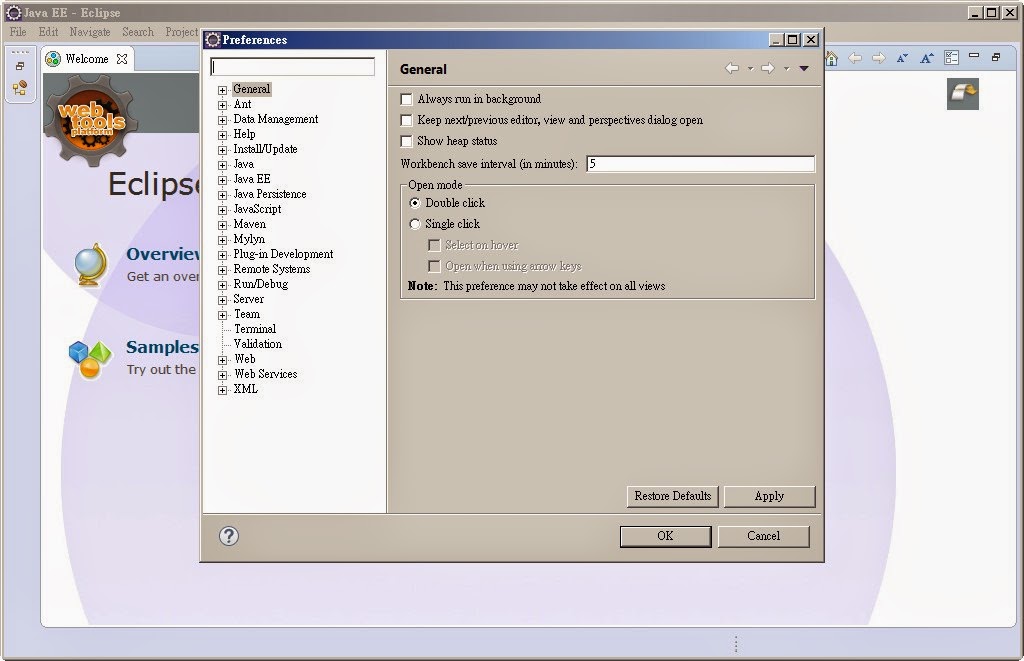Enable Always run in background checkbox

point(406,99)
